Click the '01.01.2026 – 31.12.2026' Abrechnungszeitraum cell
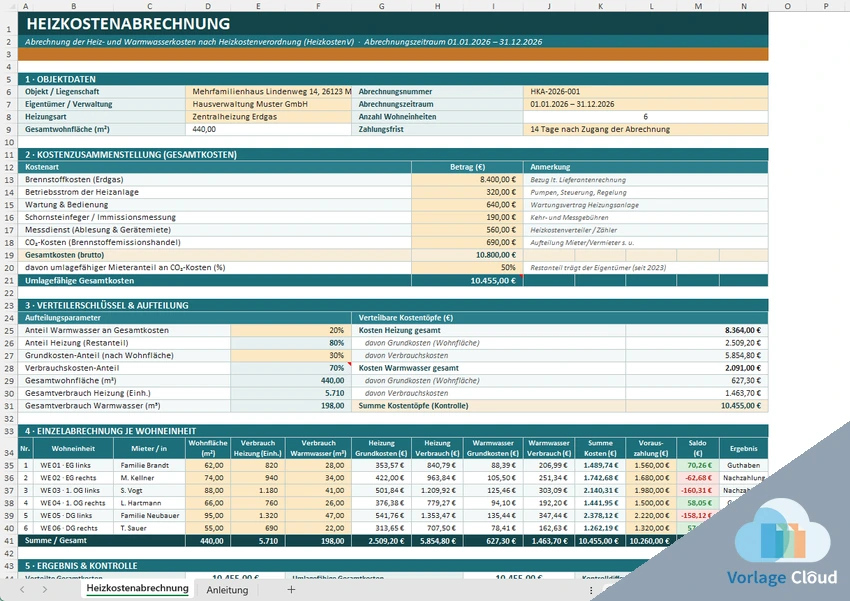 click(x=646, y=104)
